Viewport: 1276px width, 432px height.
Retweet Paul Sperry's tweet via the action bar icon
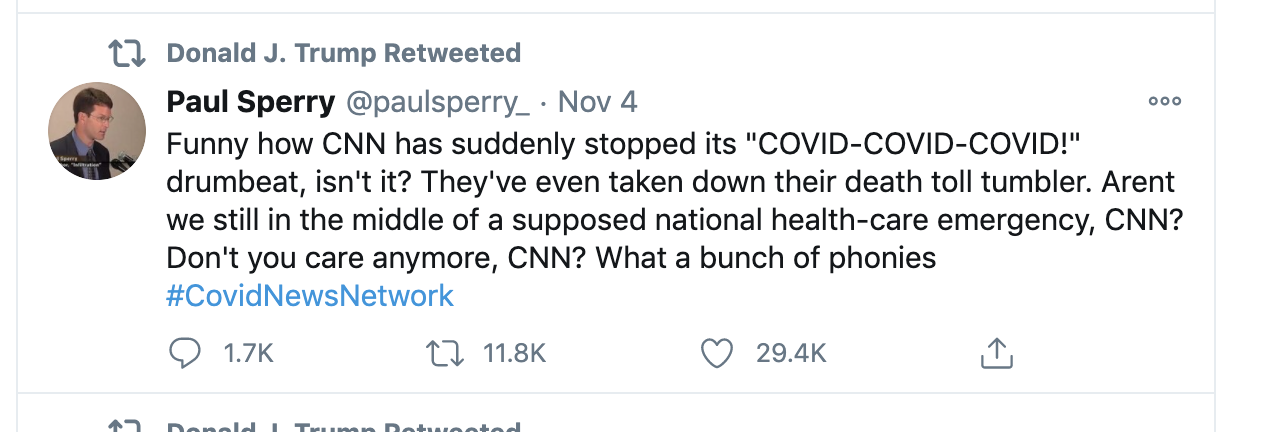pyautogui.click(x=440, y=352)
